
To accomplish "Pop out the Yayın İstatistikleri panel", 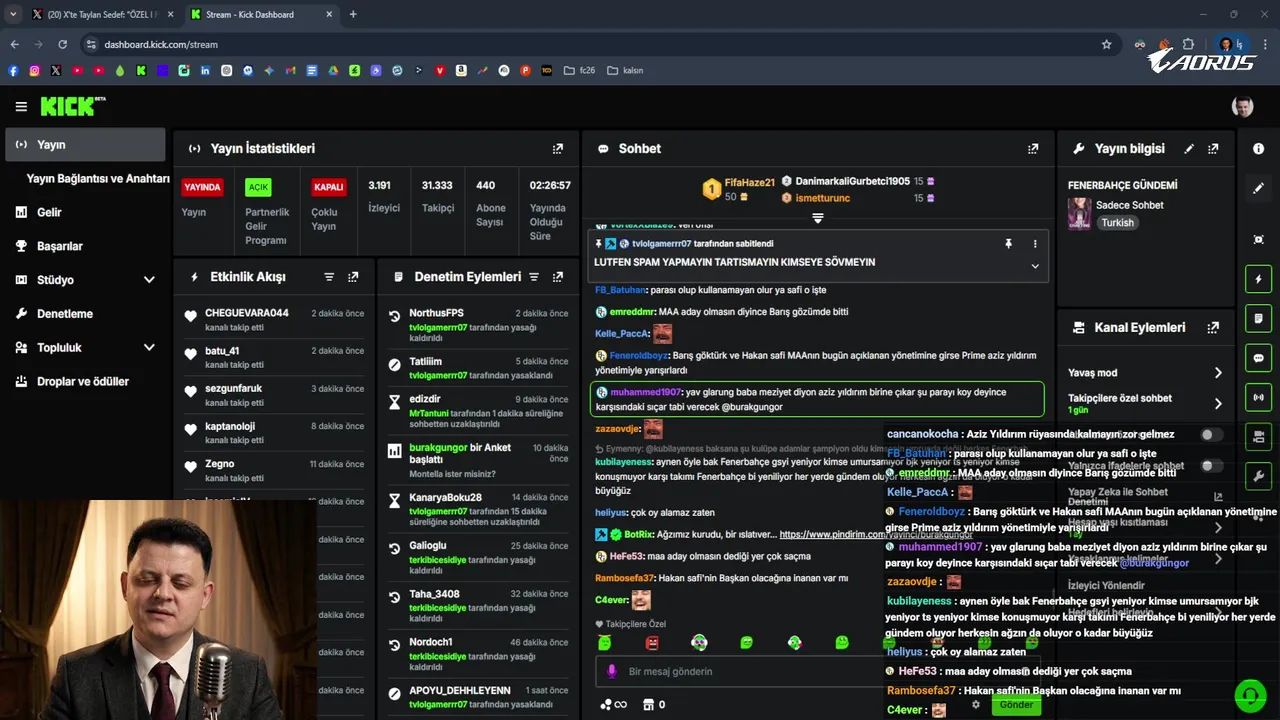I will 558,148.
